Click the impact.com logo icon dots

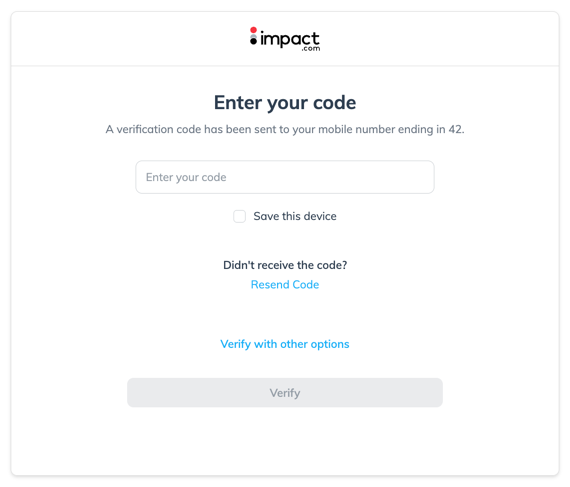tap(253, 36)
